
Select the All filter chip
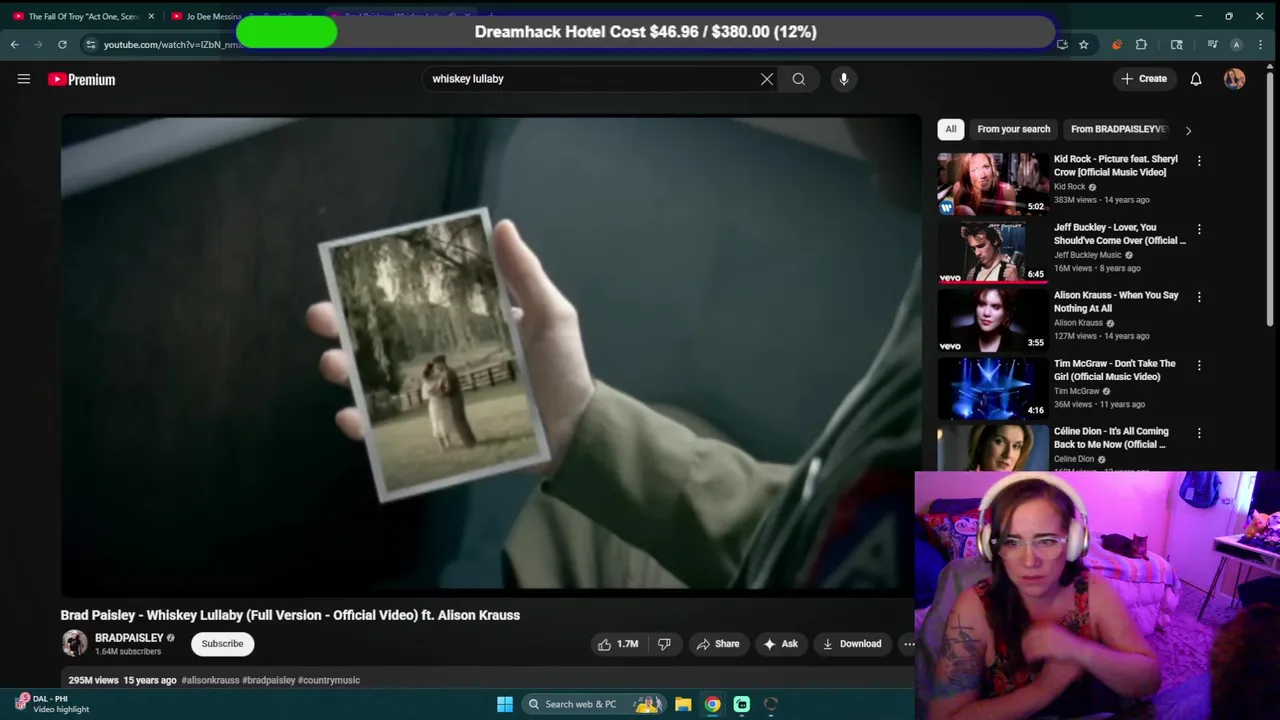pyautogui.click(x=951, y=129)
